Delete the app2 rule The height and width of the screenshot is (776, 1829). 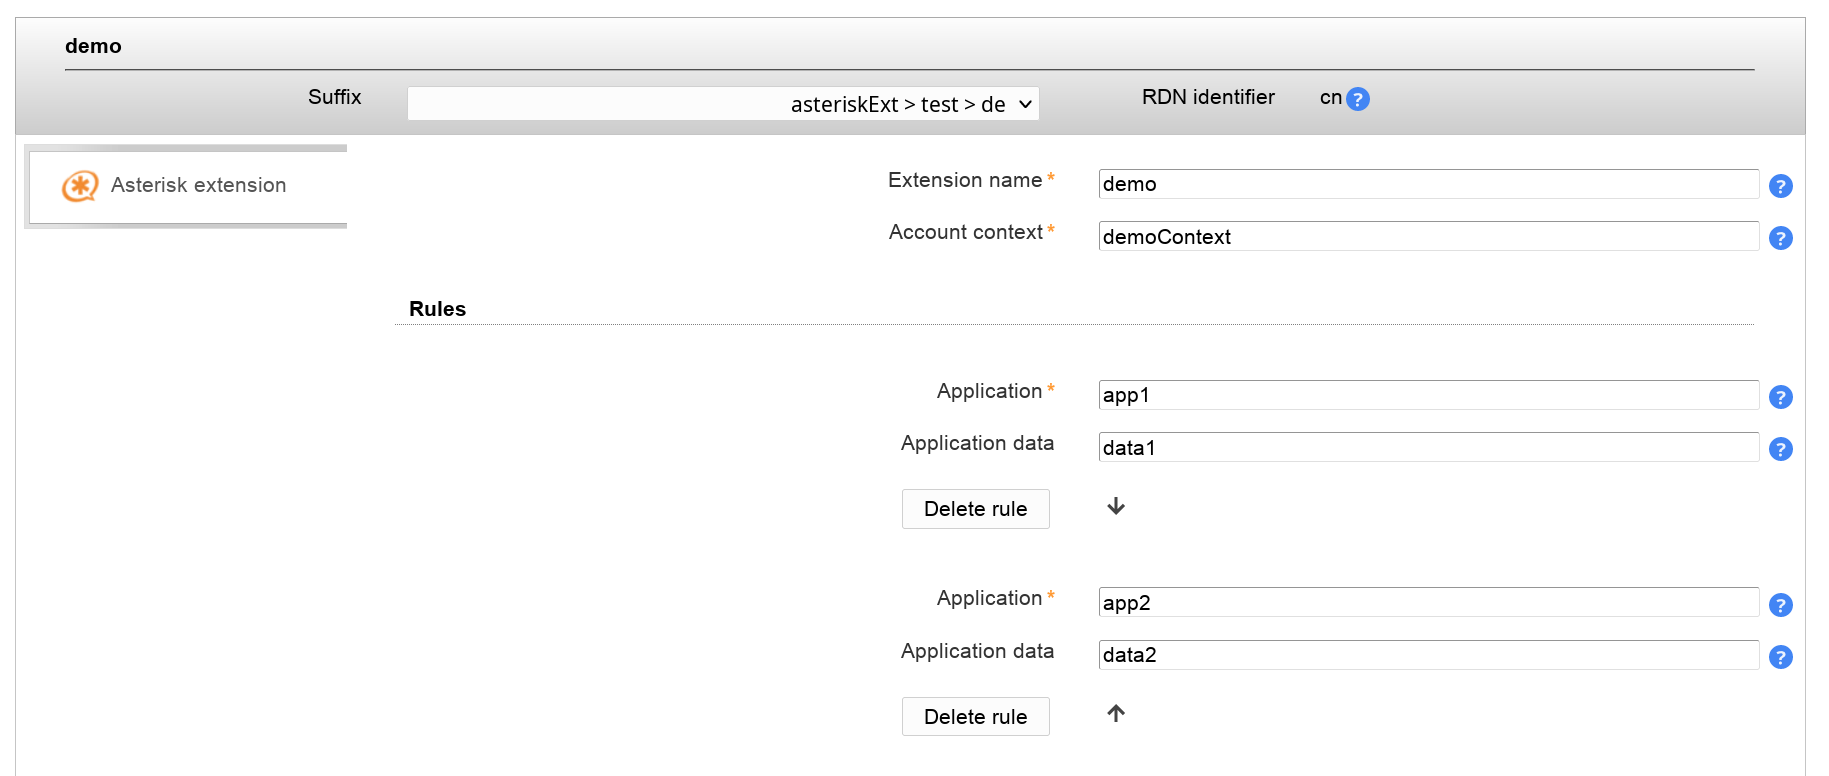click(975, 717)
